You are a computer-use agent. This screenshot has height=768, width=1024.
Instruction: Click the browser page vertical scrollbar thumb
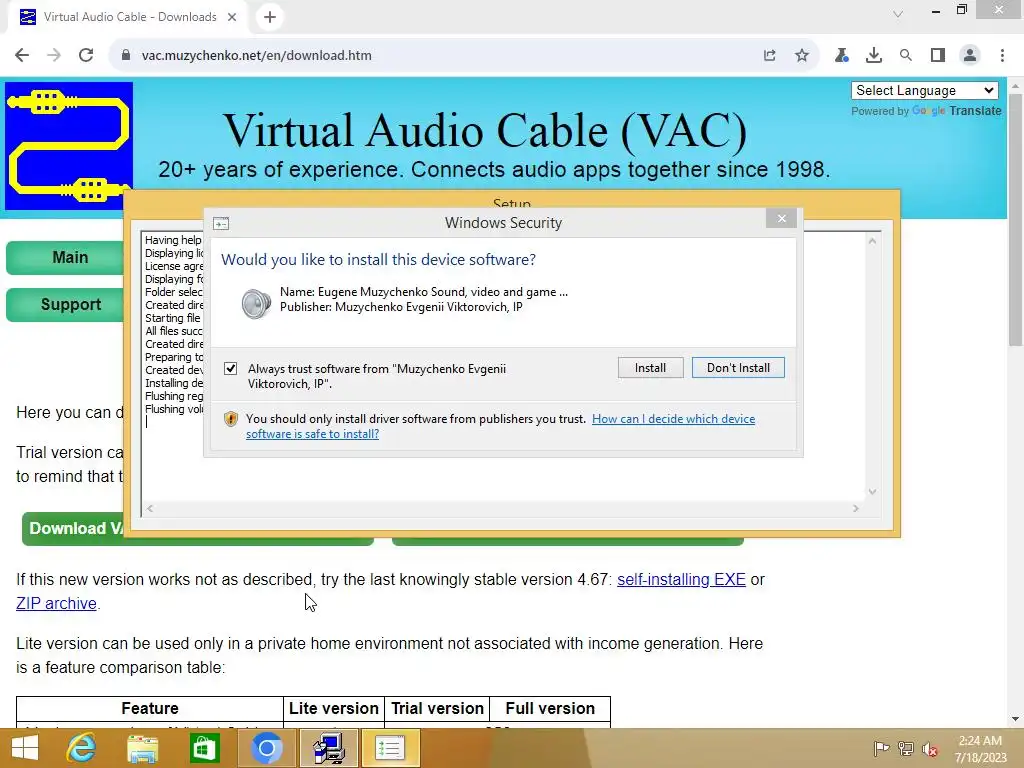coord(1016,219)
